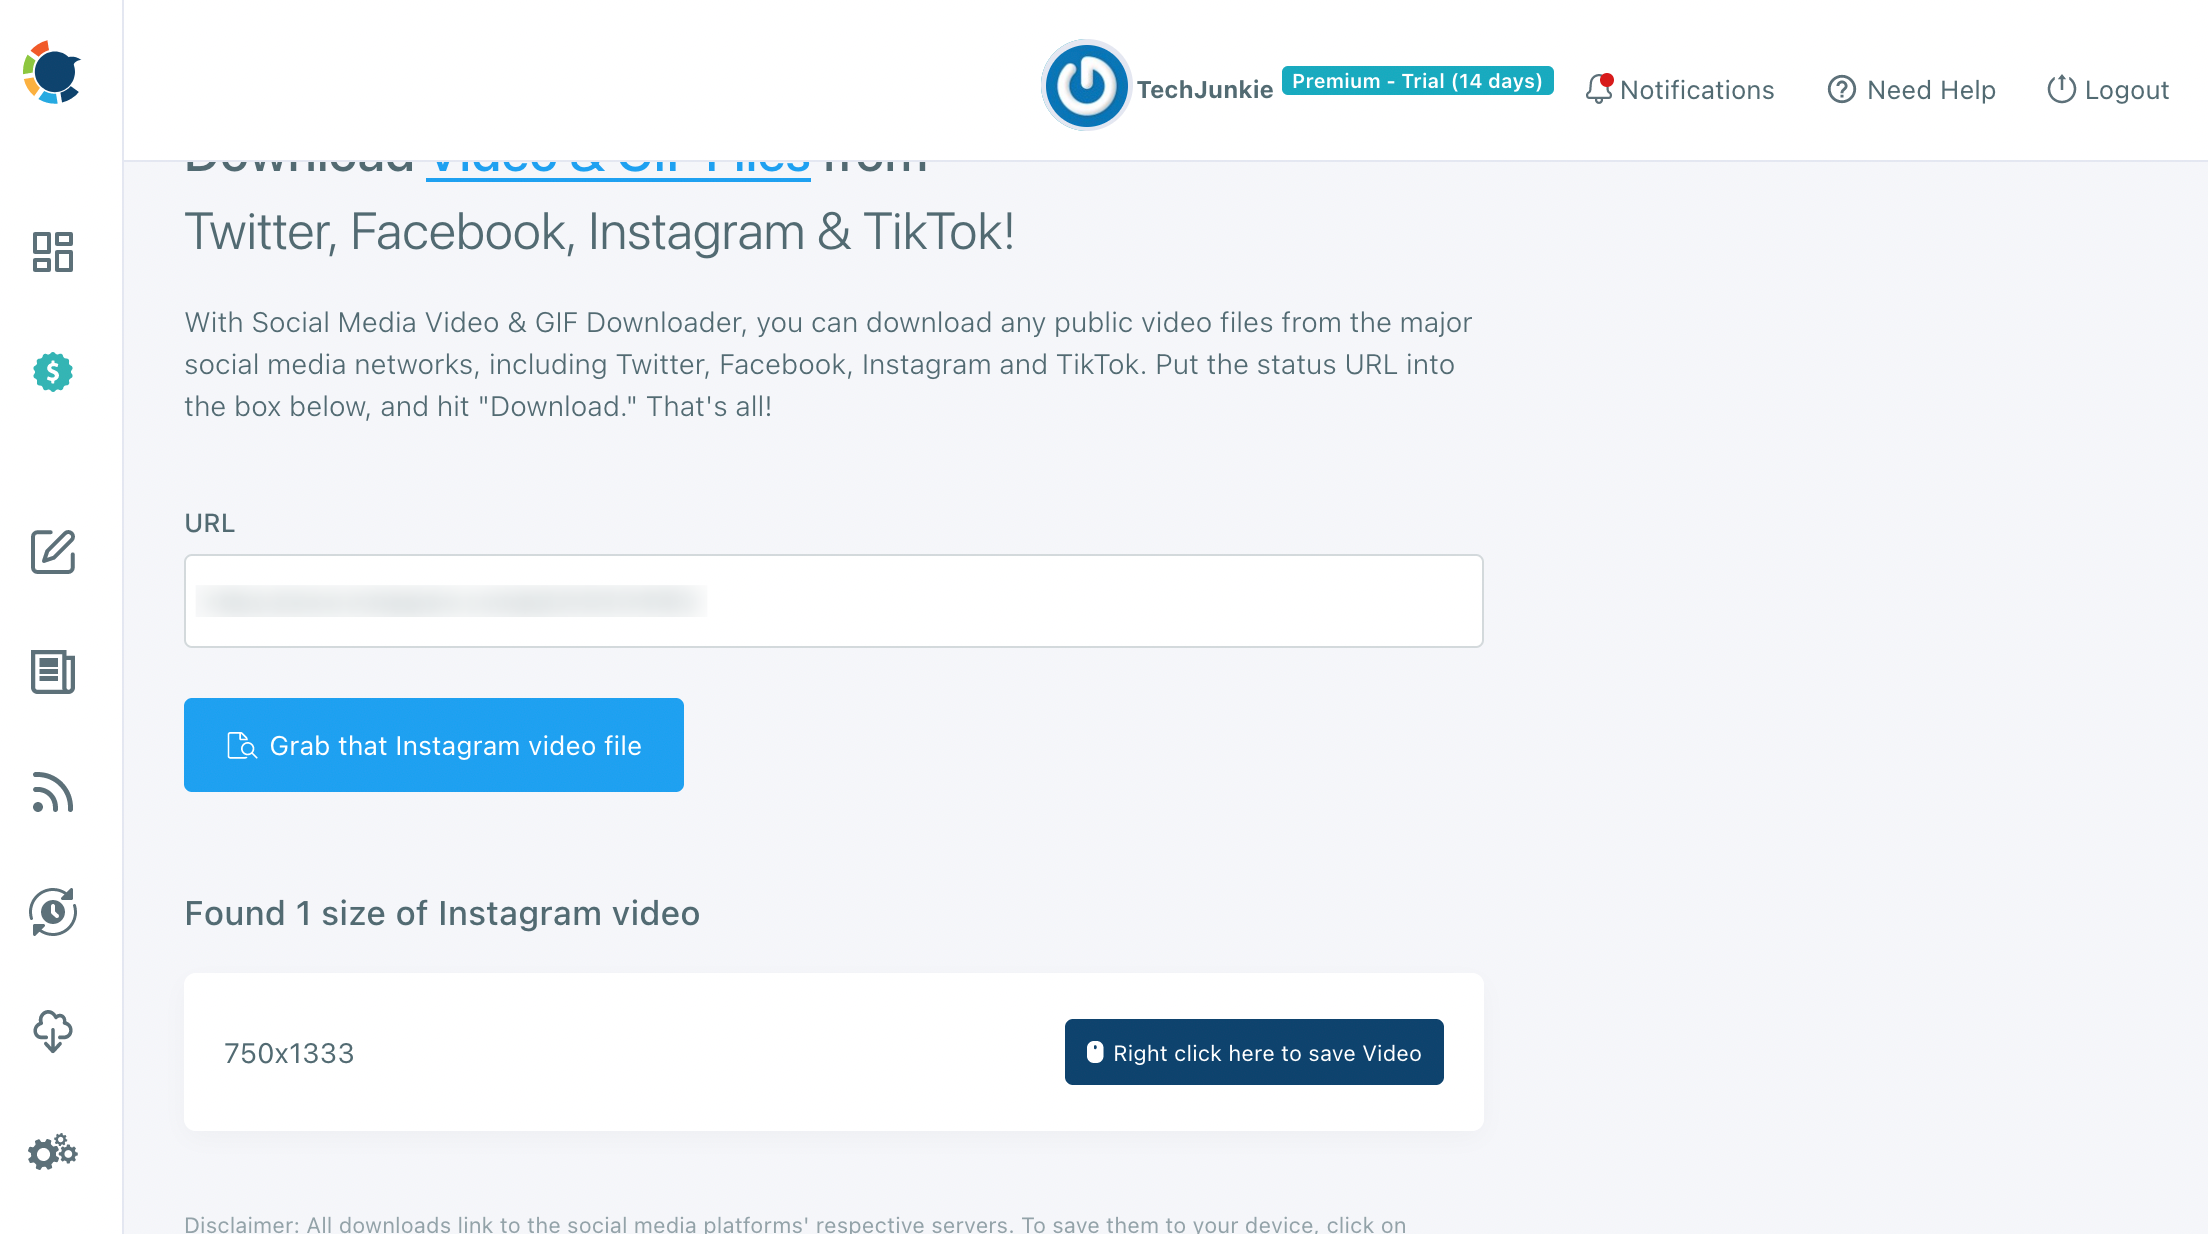The height and width of the screenshot is (1234, 2208).
Task: Click the green dollar badge icon
Action: point(52,372)
